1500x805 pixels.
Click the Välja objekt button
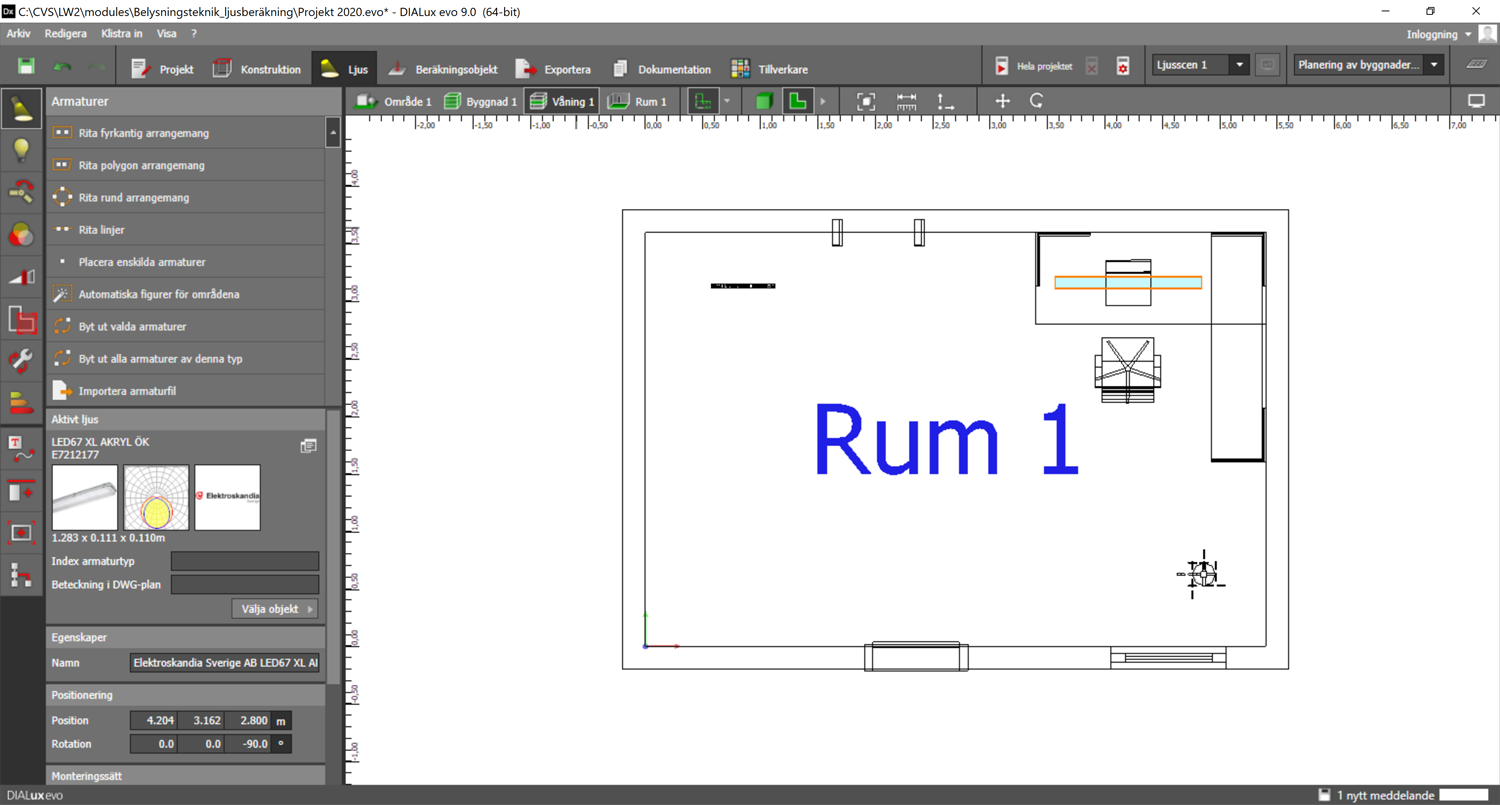(276, 609)
